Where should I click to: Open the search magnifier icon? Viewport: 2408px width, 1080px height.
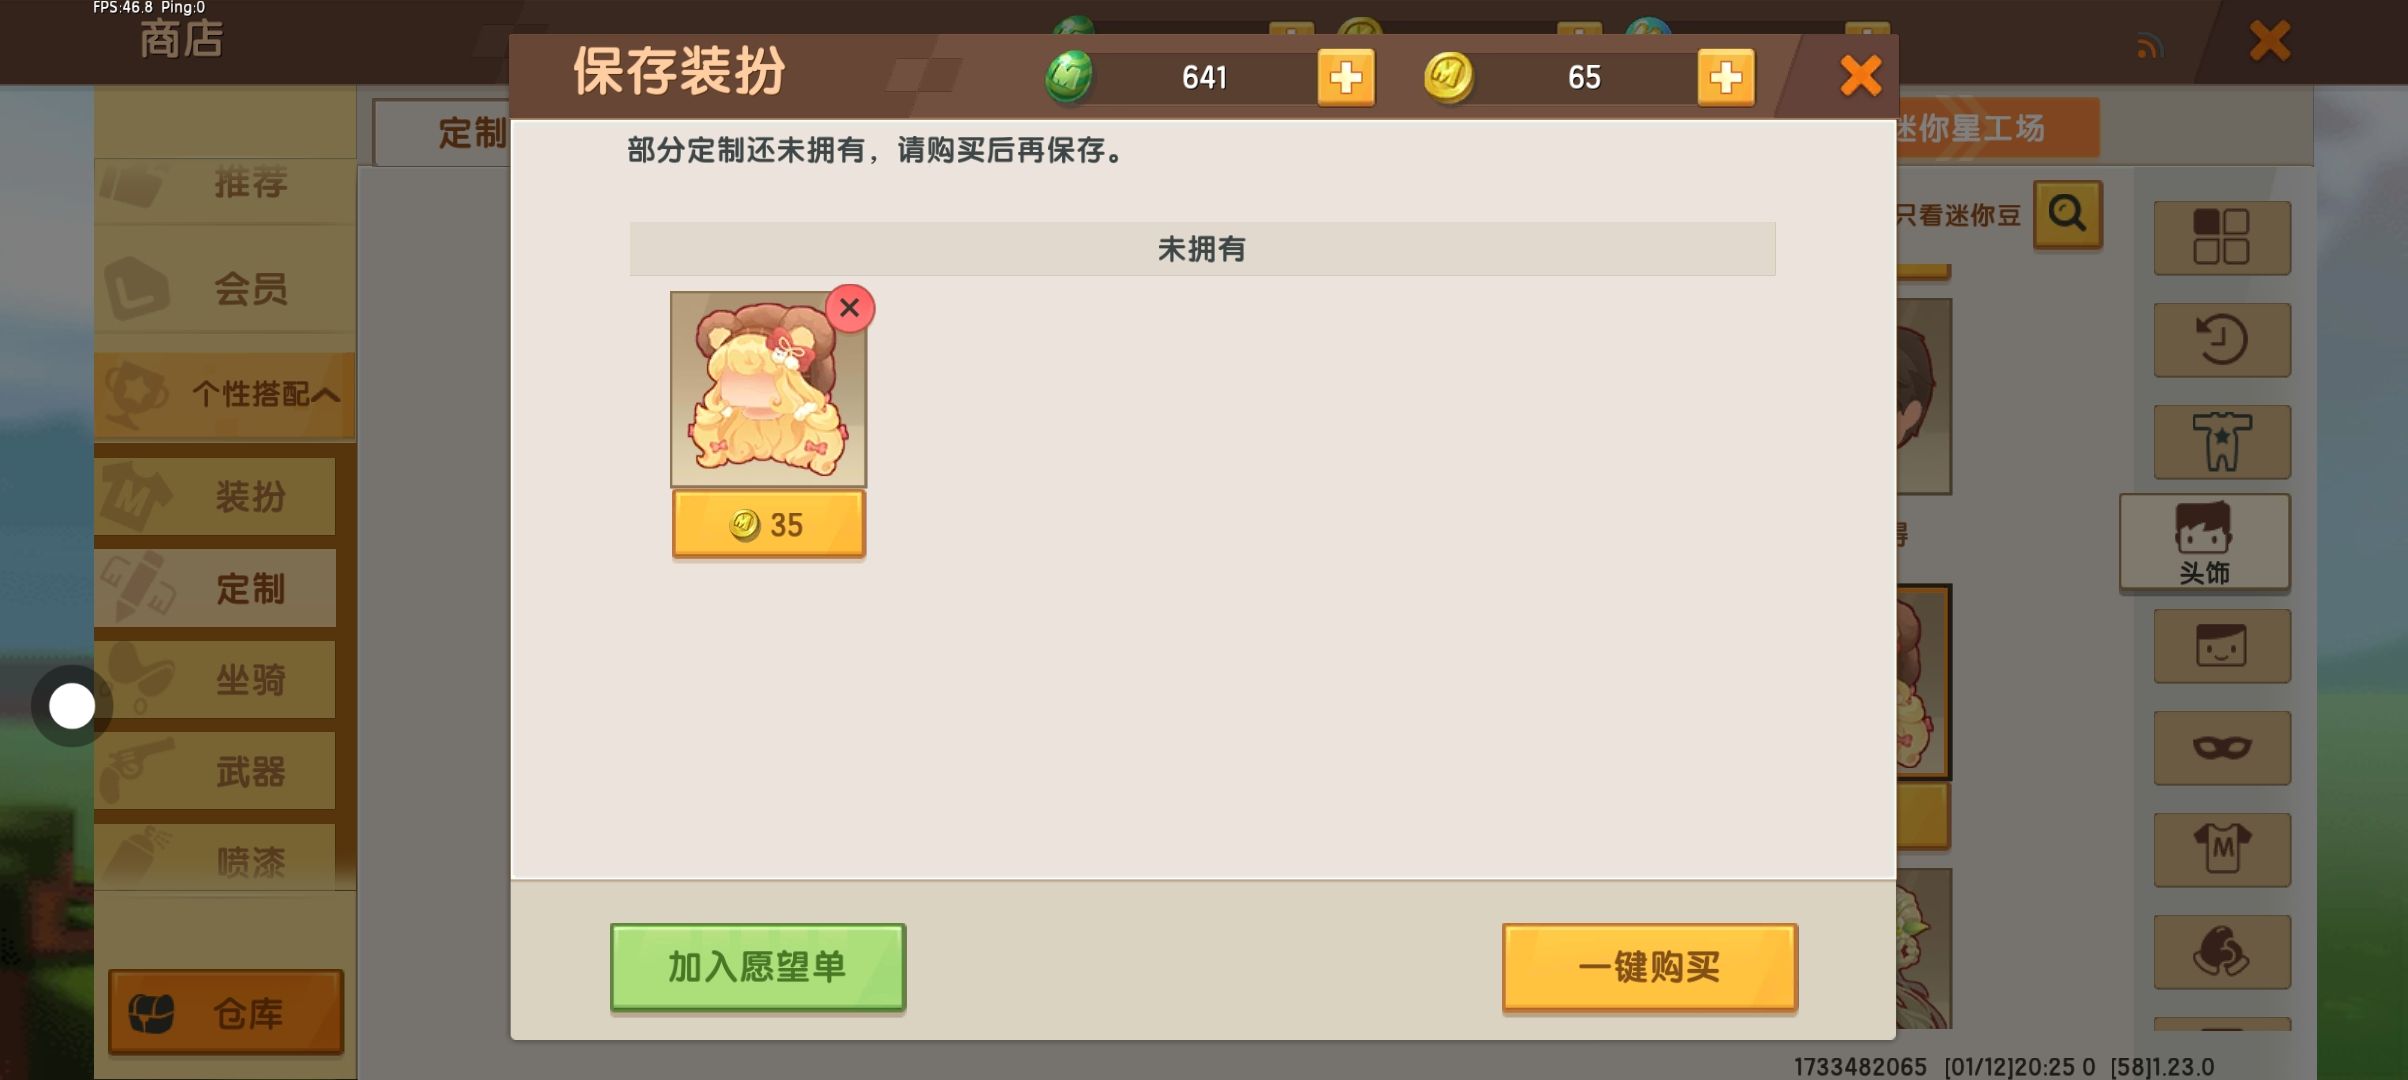click(x=2067, y=214)
